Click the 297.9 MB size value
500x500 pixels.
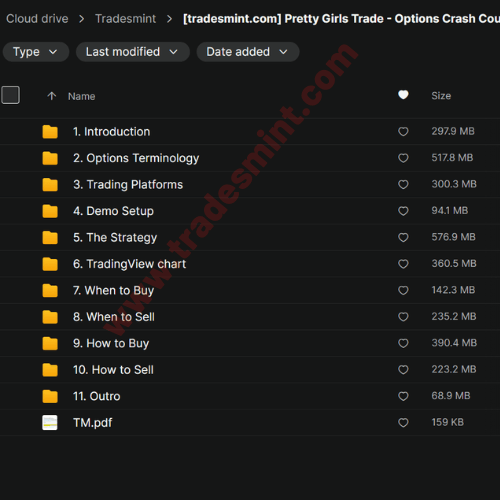[453, 131]
